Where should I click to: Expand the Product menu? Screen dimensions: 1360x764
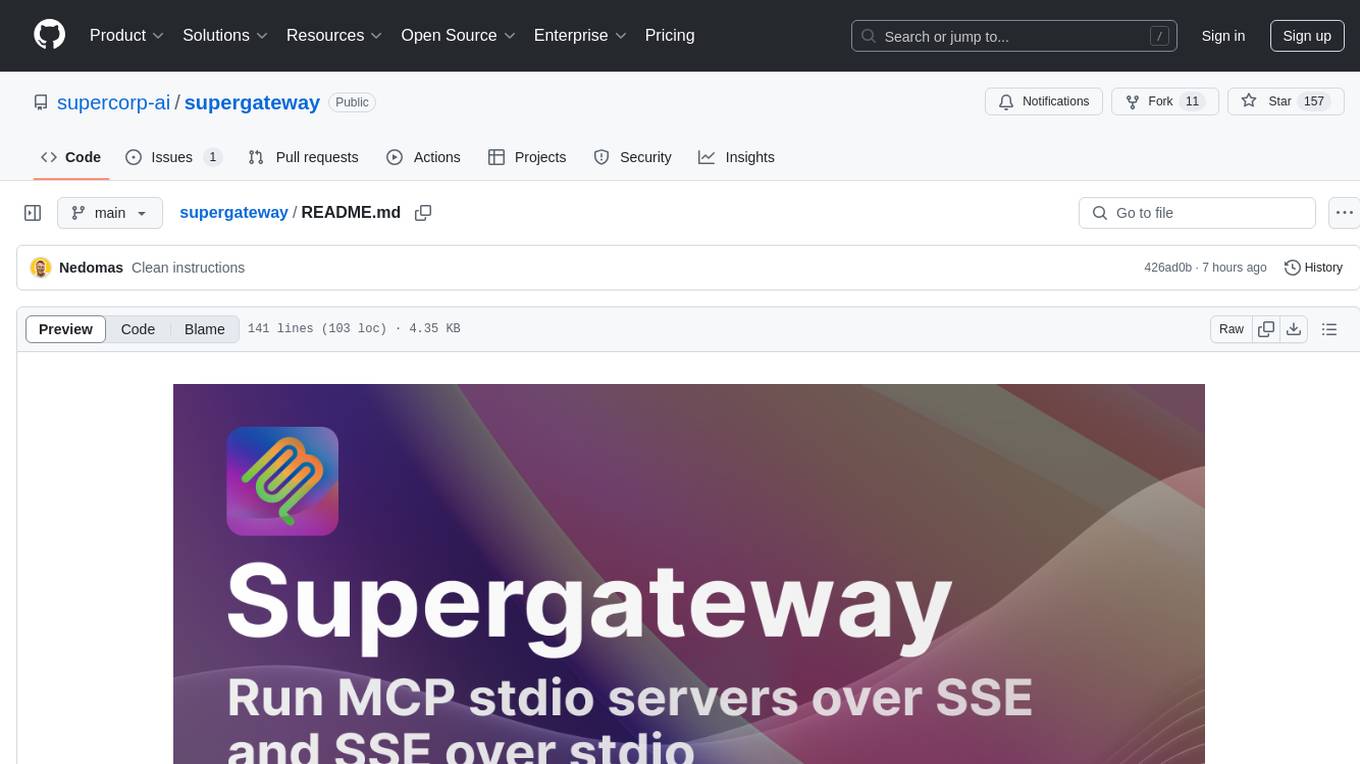[x=127, y=35]
